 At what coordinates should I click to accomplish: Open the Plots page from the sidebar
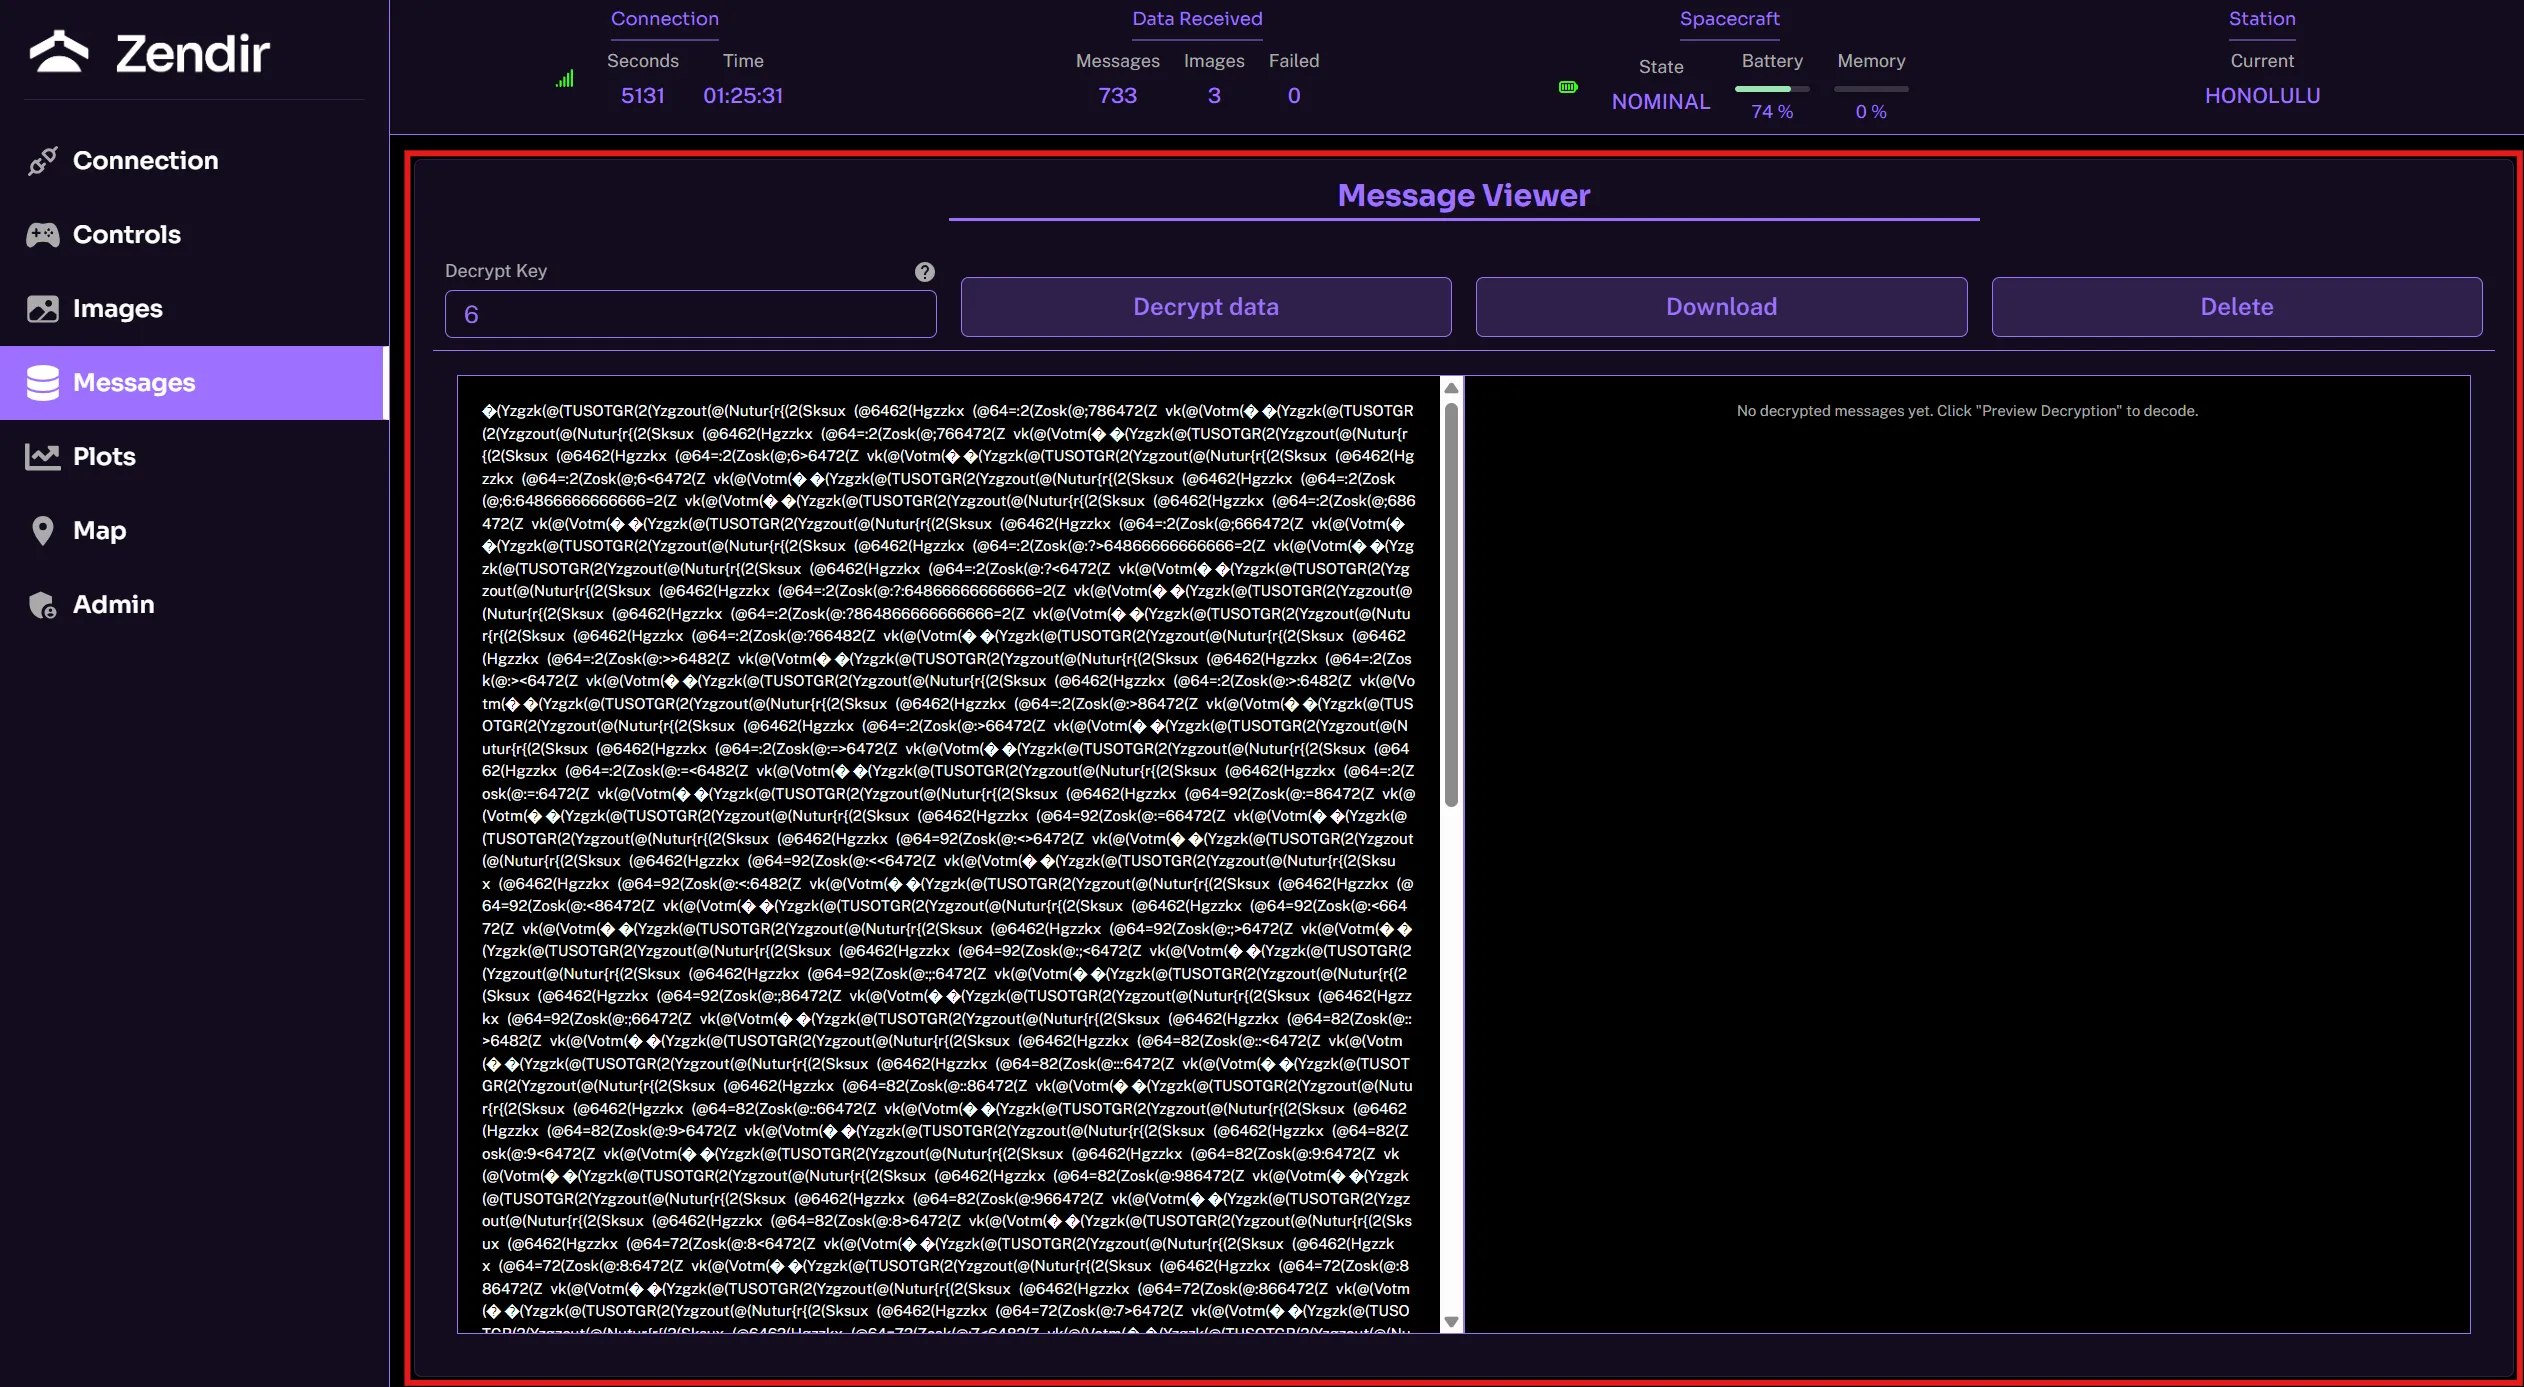point(104,457)
